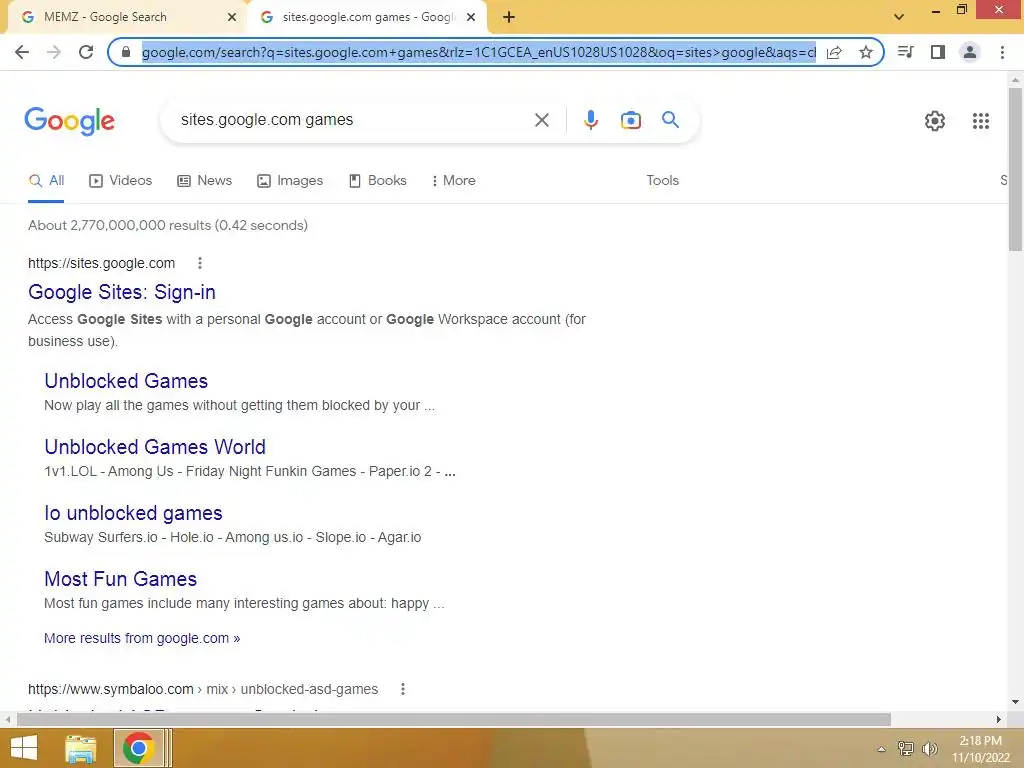Screen dimensions: 1024x768
Task: Search by image with camera icon
Action: (630, 120)
